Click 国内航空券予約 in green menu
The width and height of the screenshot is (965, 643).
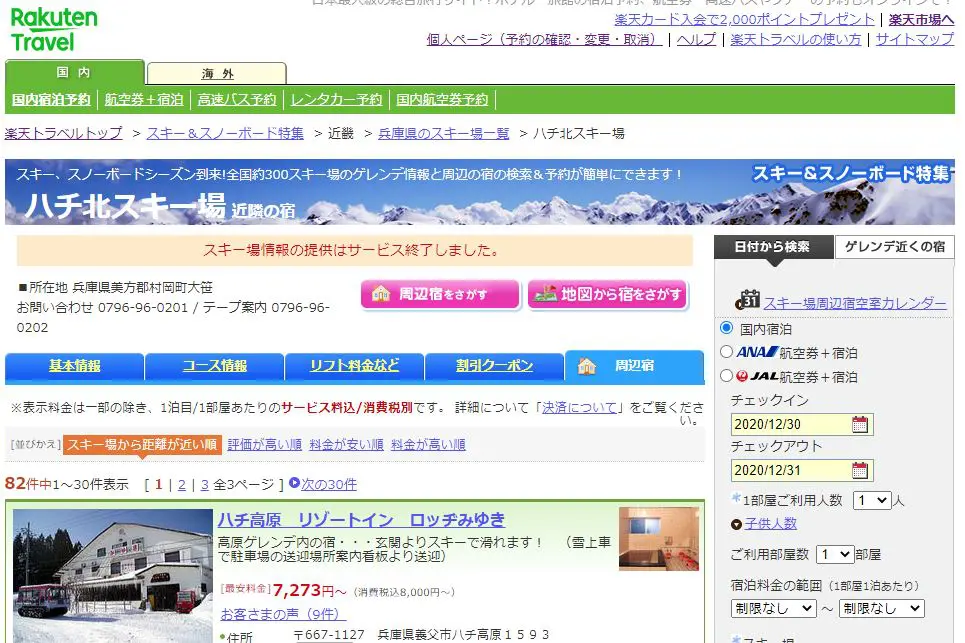click(442, 99)
